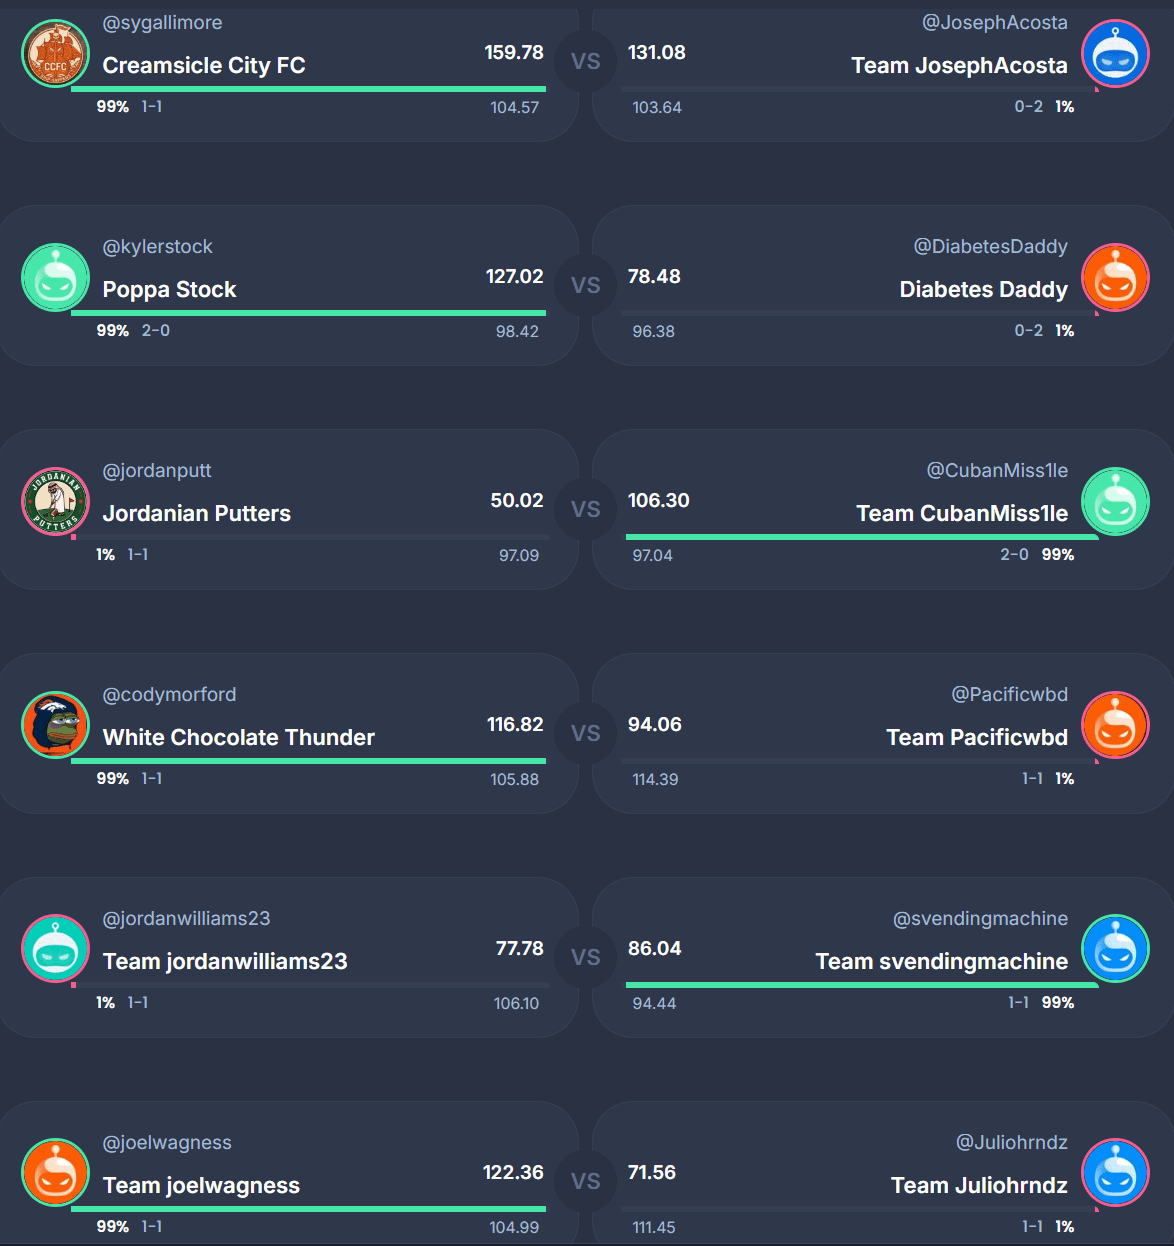The image size is (1174, 1246).
Task: Select Team Juliohrndz's blue robot avatar
Action: (1116, 1174)
